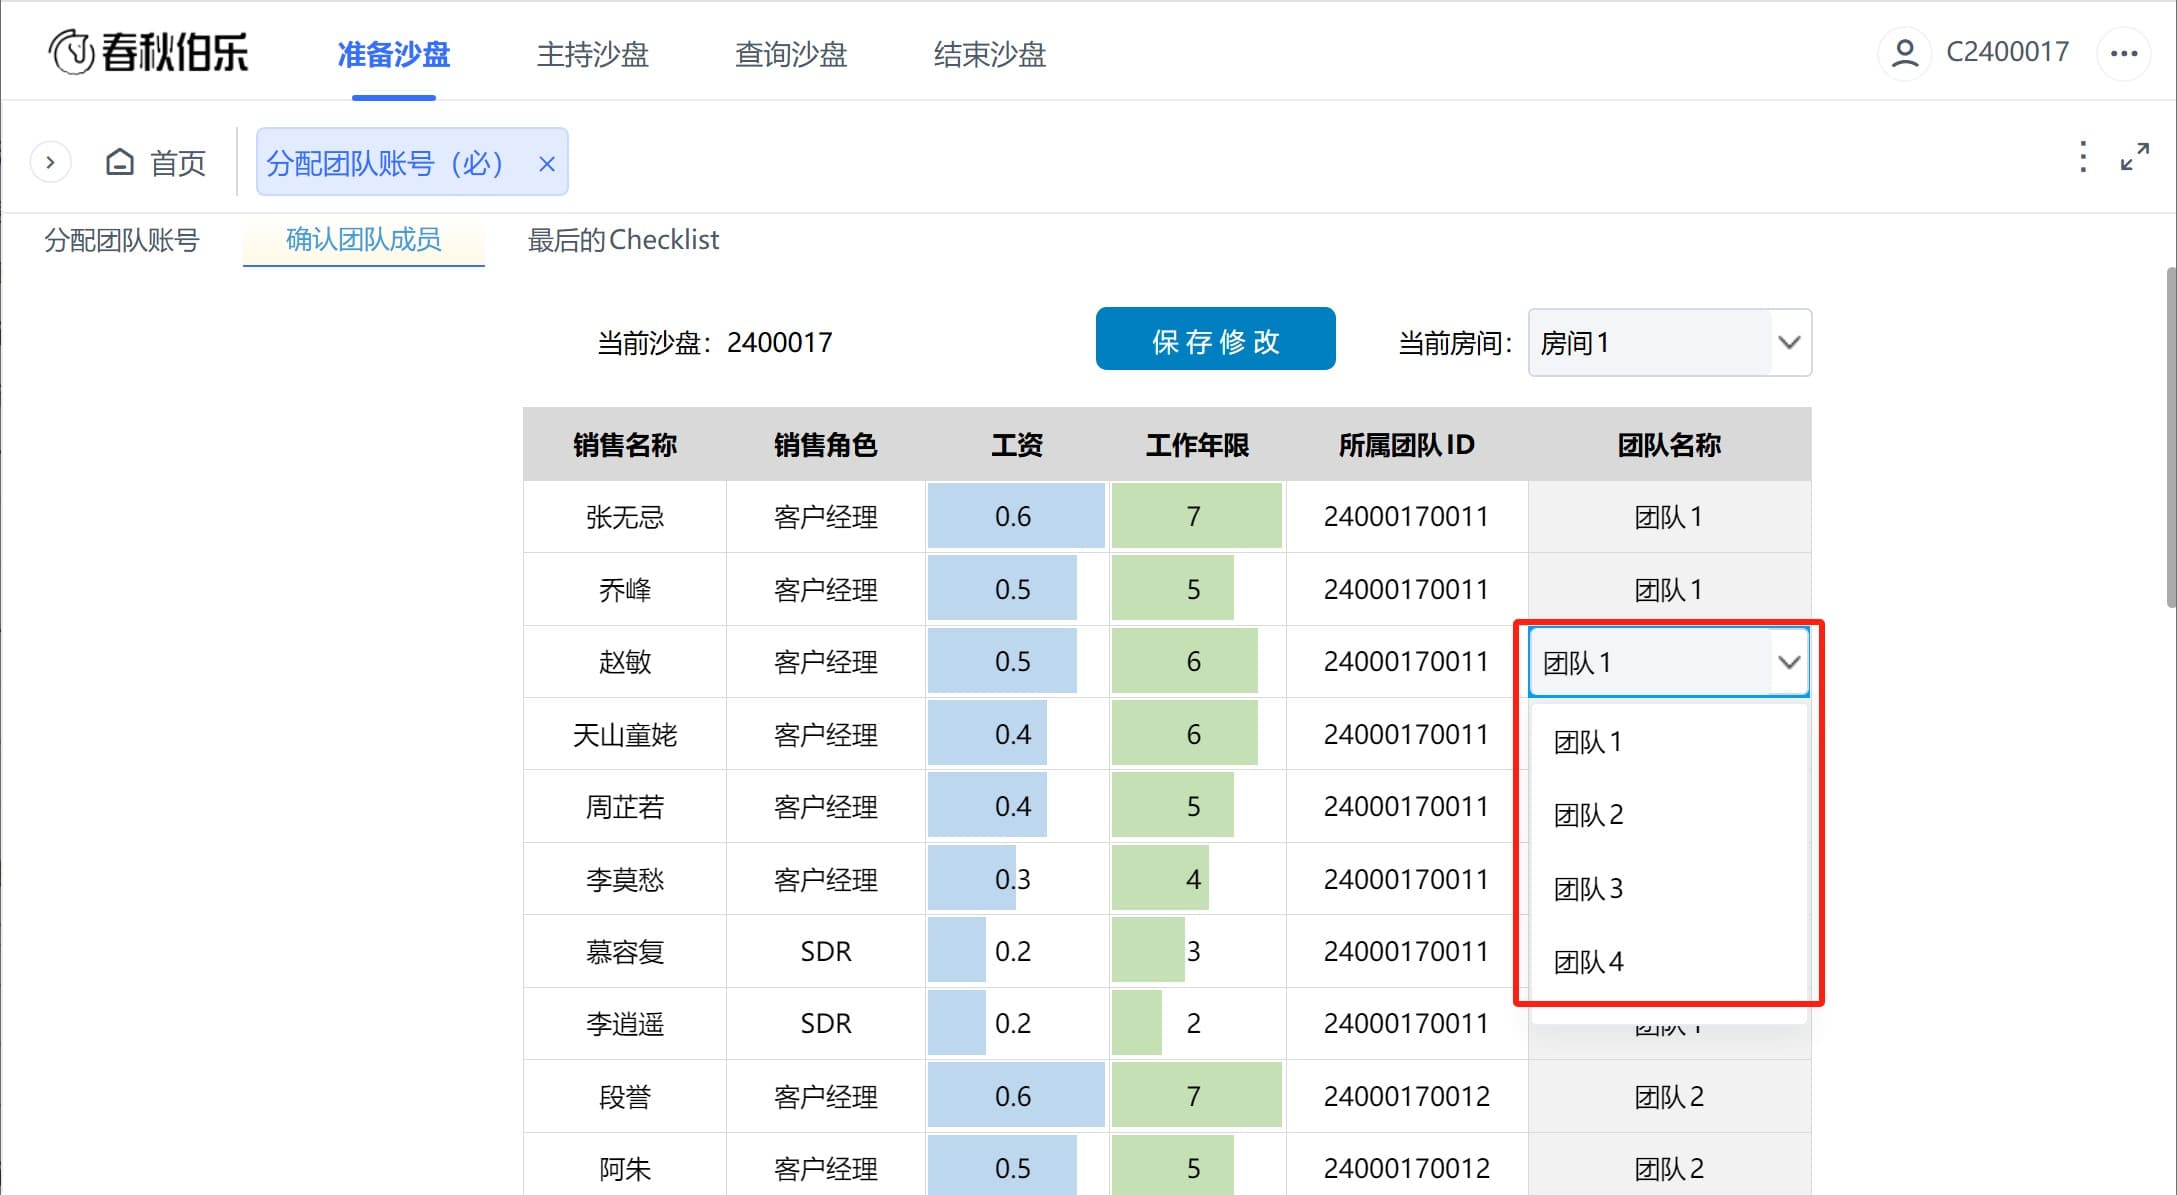This screenshot has height=1195, width=2177.
Task: Switch to 结束沙盘 menu
Action: pyautogui.click(x=990, y=54)
